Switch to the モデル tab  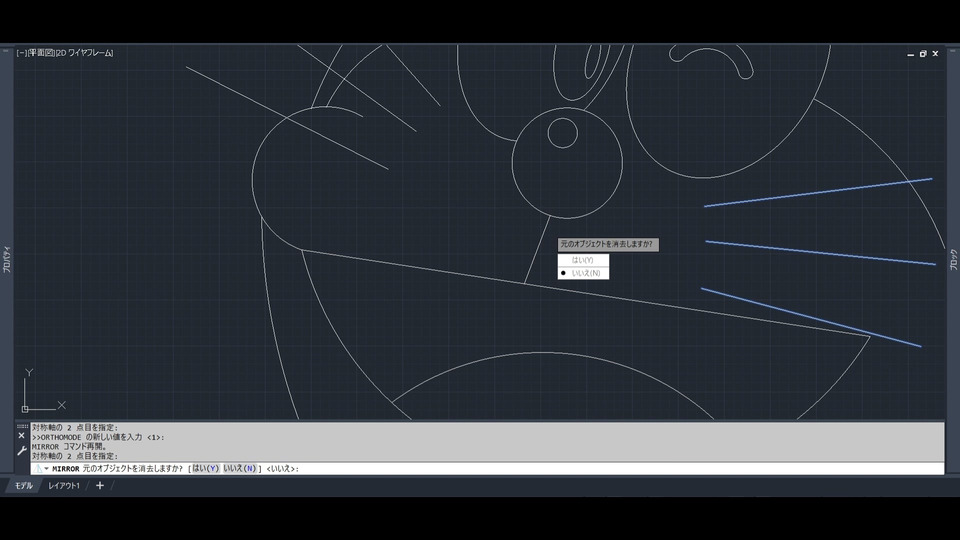(x=24, y=486)
